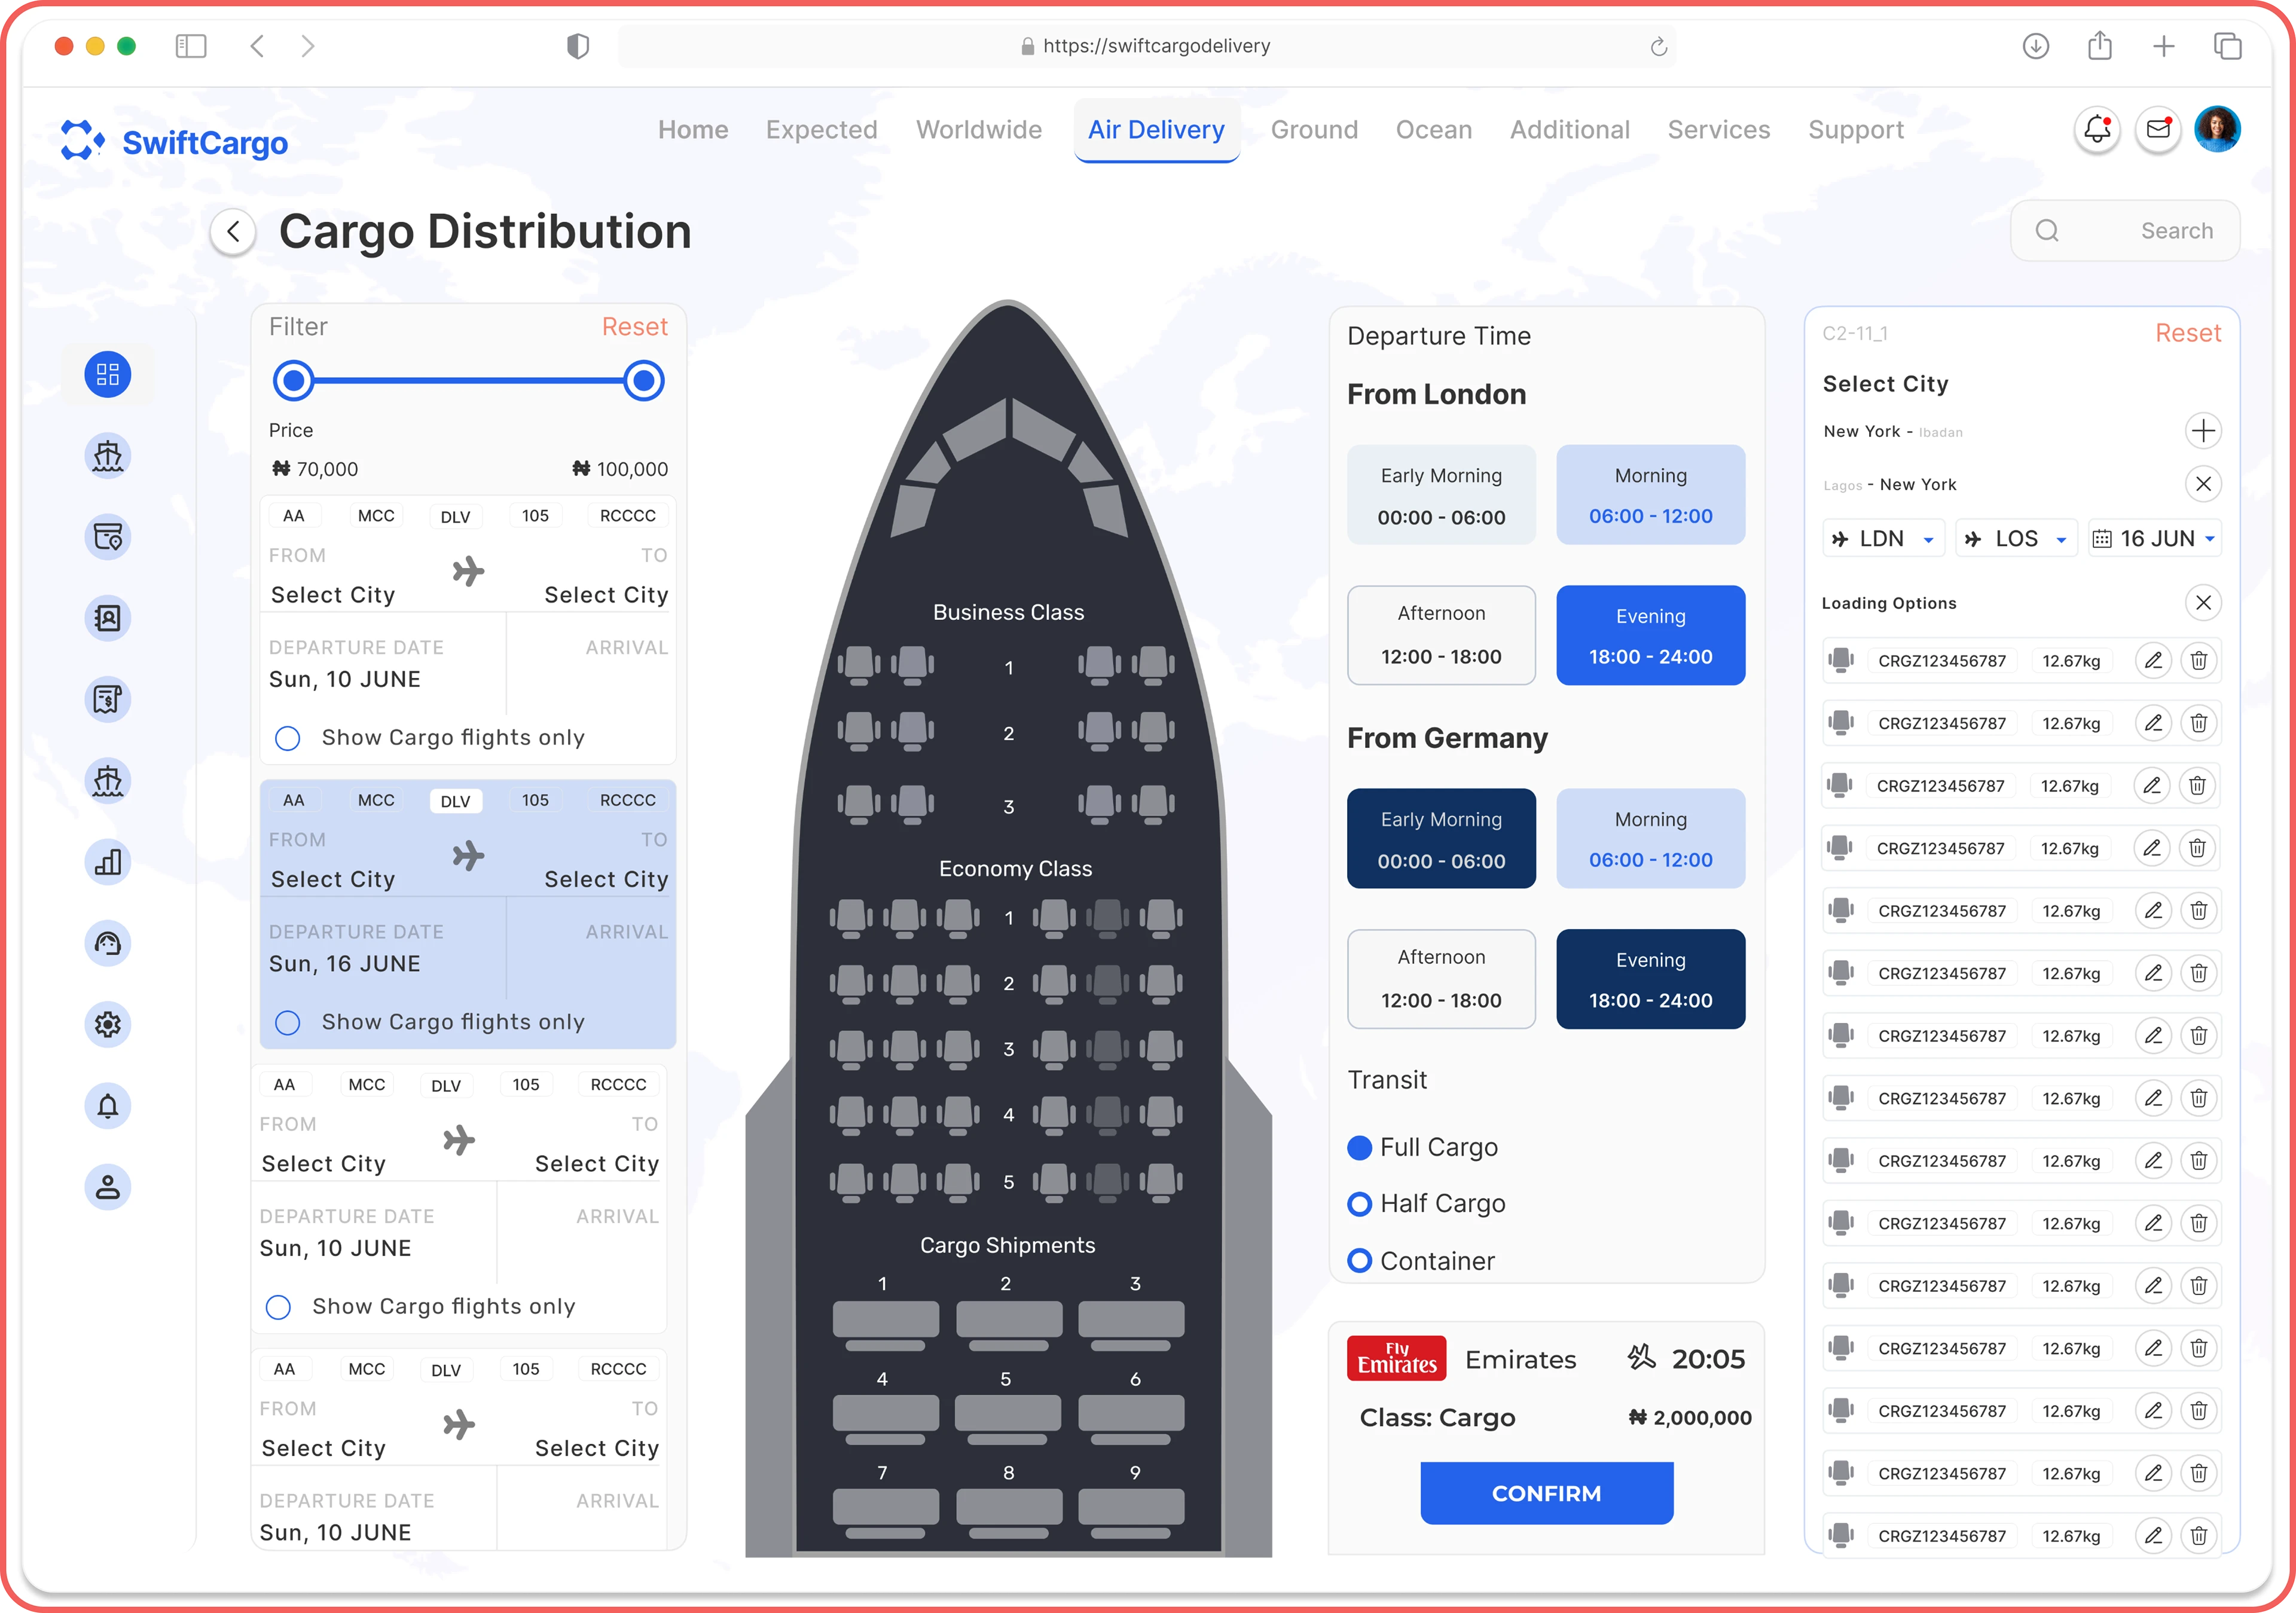Open the Worldwide navigation tab
This screenshot has width=2296, height=1613.
978,130
